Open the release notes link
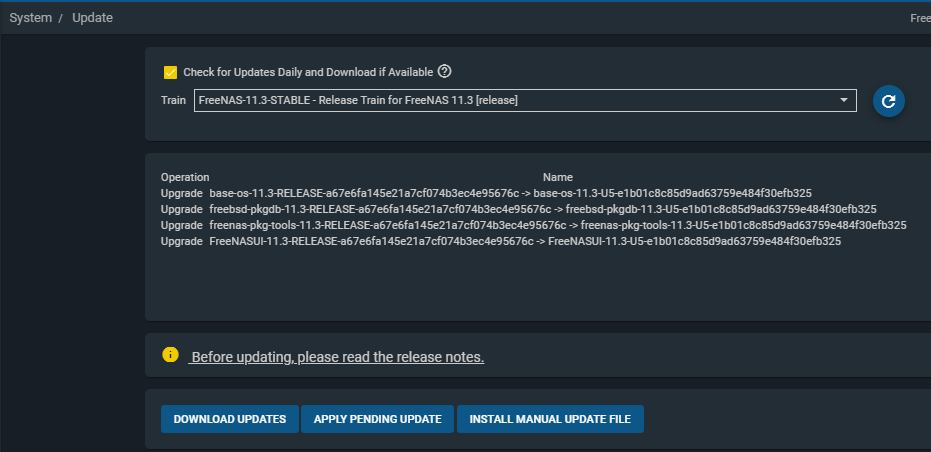Viewport: 931px width, 452px height. point(337,358)
